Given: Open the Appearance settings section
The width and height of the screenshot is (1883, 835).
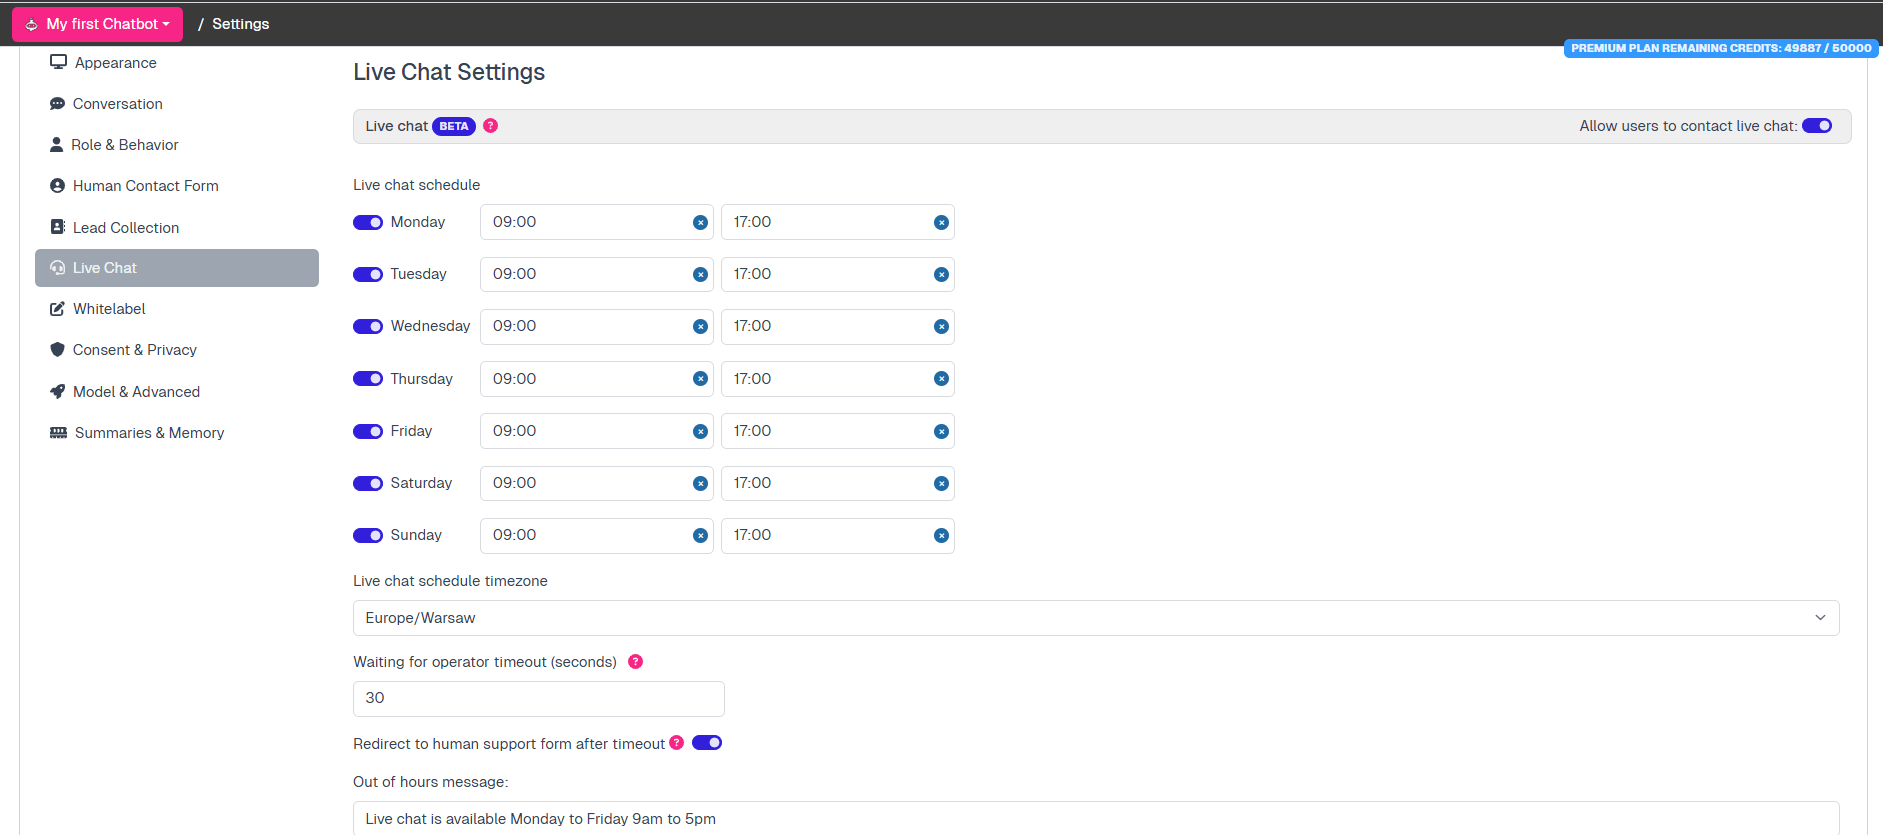Looking at the screenshot, I should click(115, 63).
